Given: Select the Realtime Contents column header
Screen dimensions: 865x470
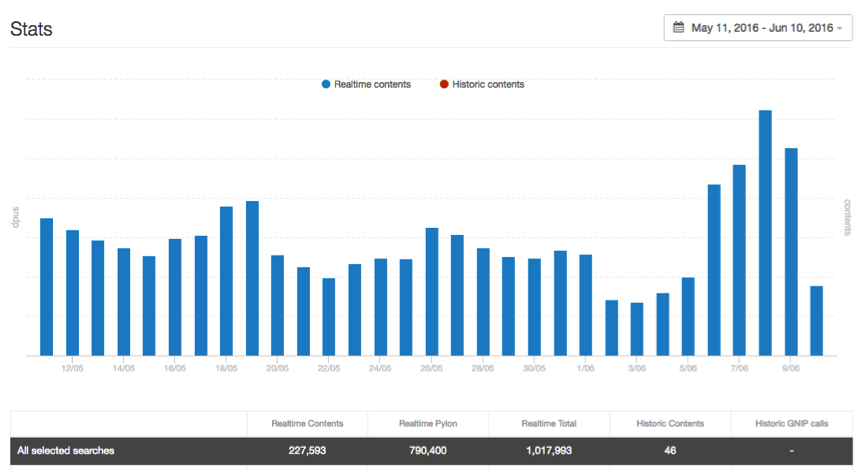Looking at the screenshot, I should tap(307, 424).
